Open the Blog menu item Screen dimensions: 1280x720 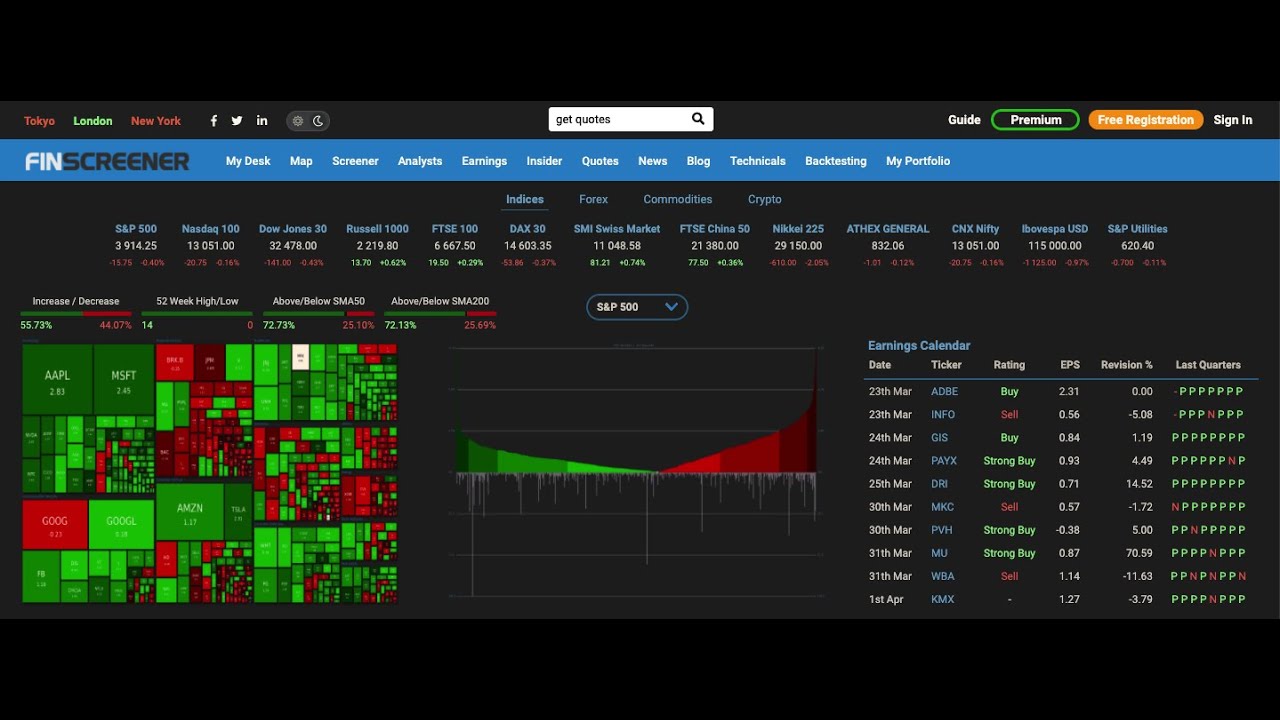698,161
